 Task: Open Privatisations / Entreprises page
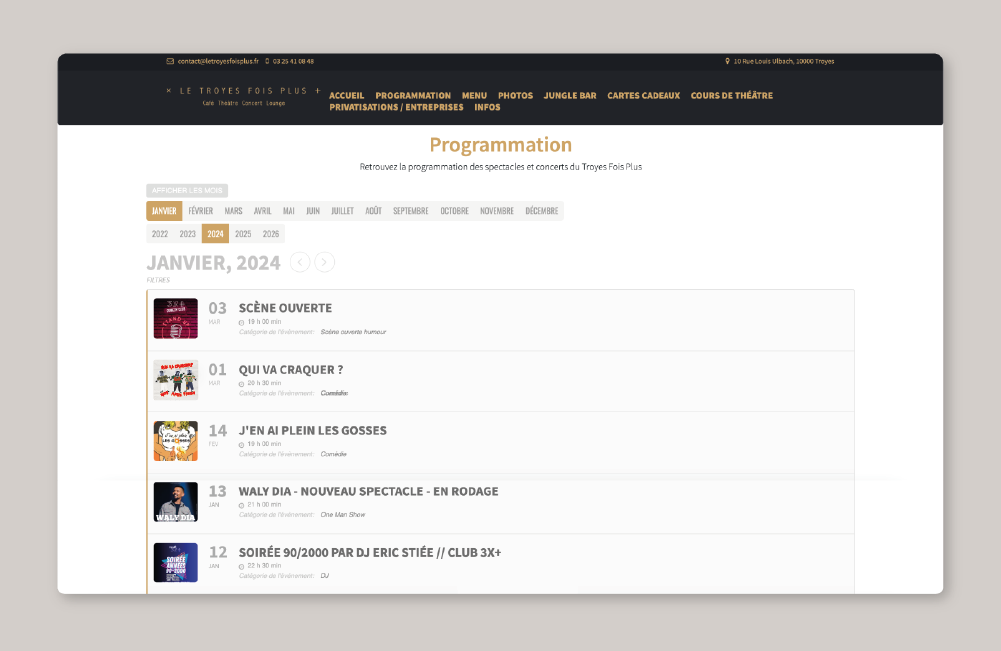pyautogui.click(x=396, y=107)
